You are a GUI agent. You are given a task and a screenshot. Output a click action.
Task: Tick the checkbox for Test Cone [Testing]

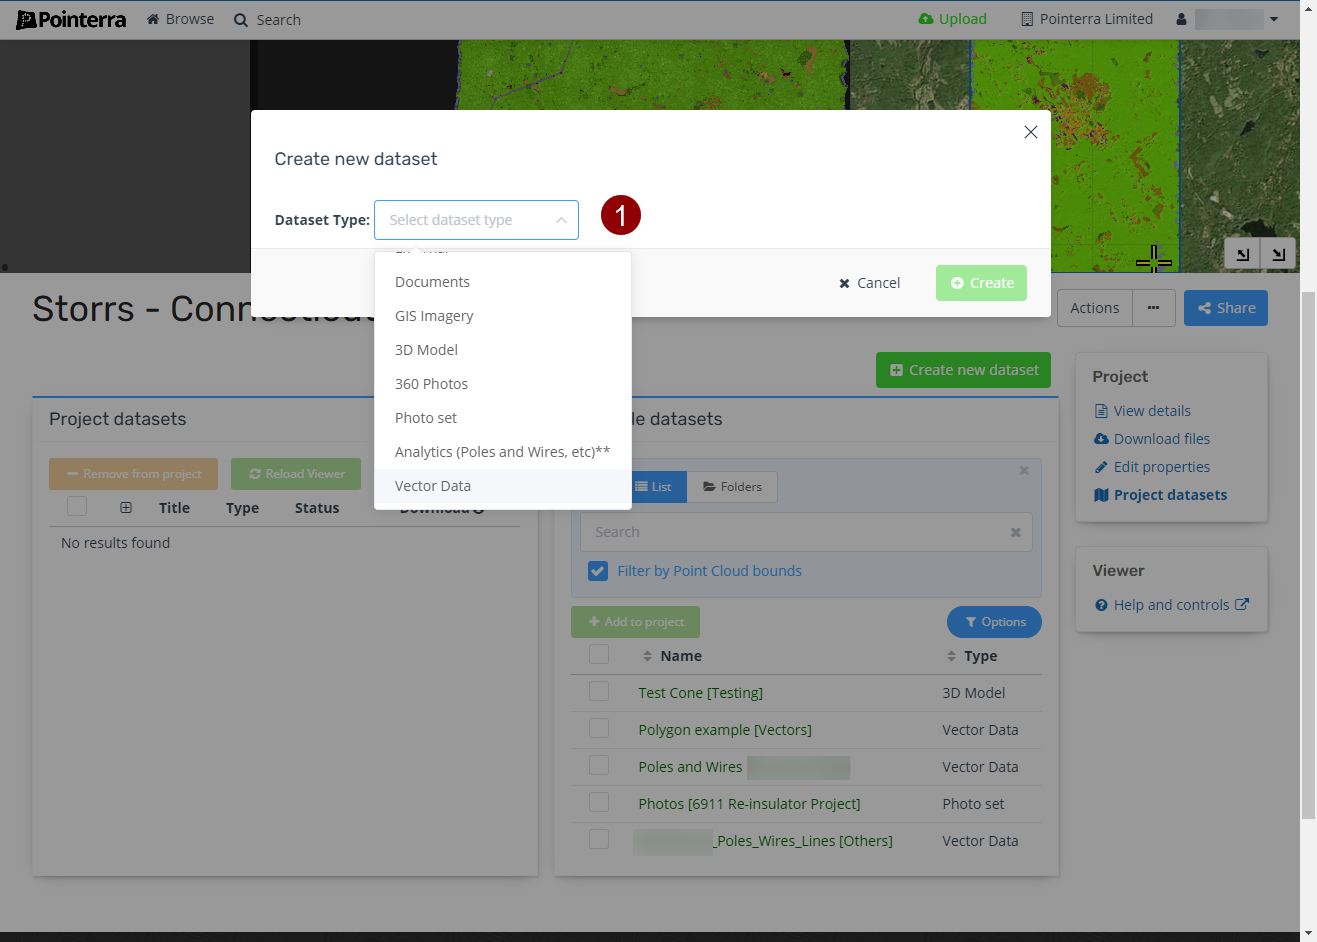[599, 692]
